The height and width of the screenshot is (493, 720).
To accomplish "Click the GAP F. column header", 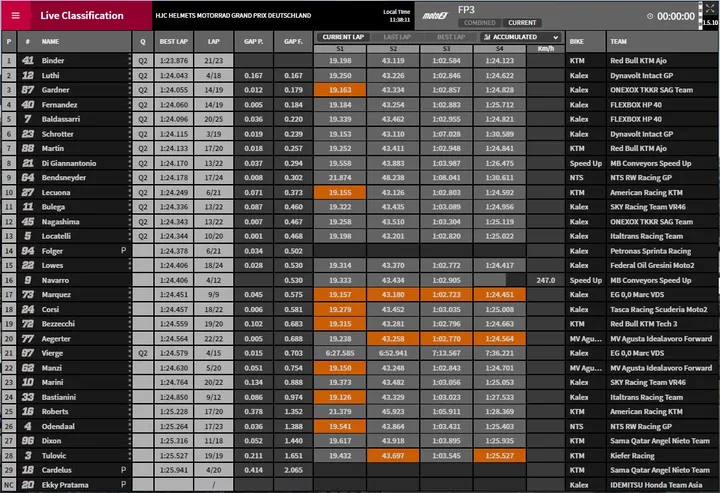I will 293,41.
